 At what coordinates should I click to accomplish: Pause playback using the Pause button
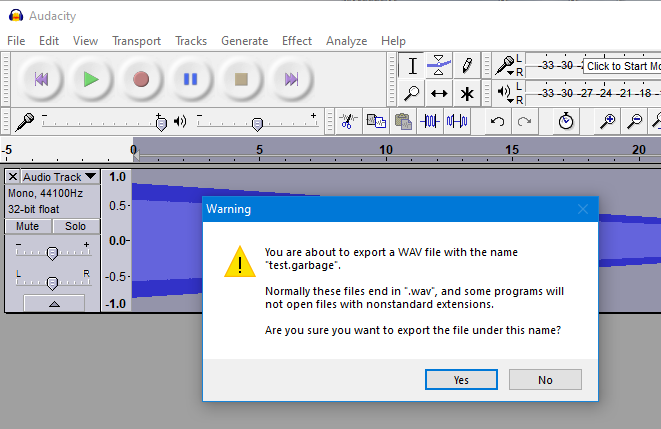click(191, 79)
